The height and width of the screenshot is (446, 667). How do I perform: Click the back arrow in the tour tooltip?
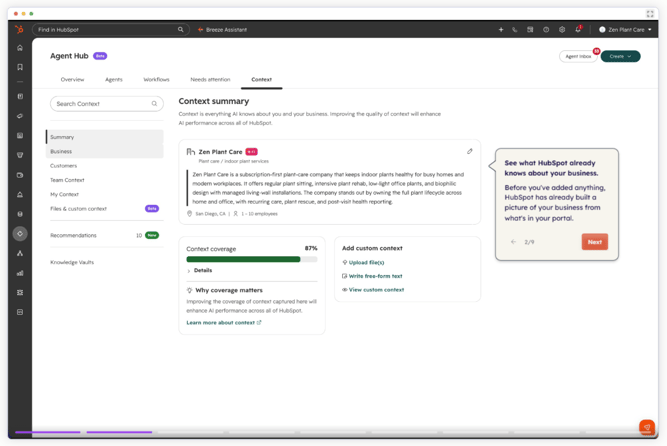(513, 242)
